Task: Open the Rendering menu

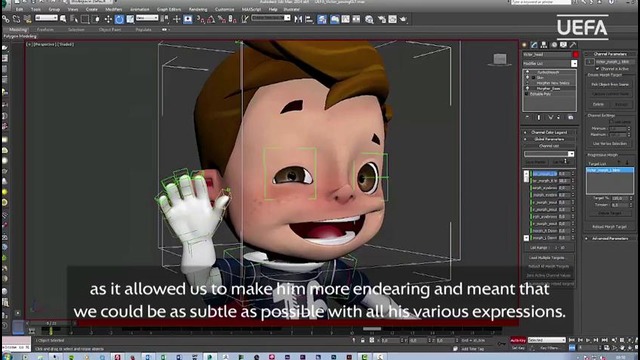Action: [x=198, y=9]
